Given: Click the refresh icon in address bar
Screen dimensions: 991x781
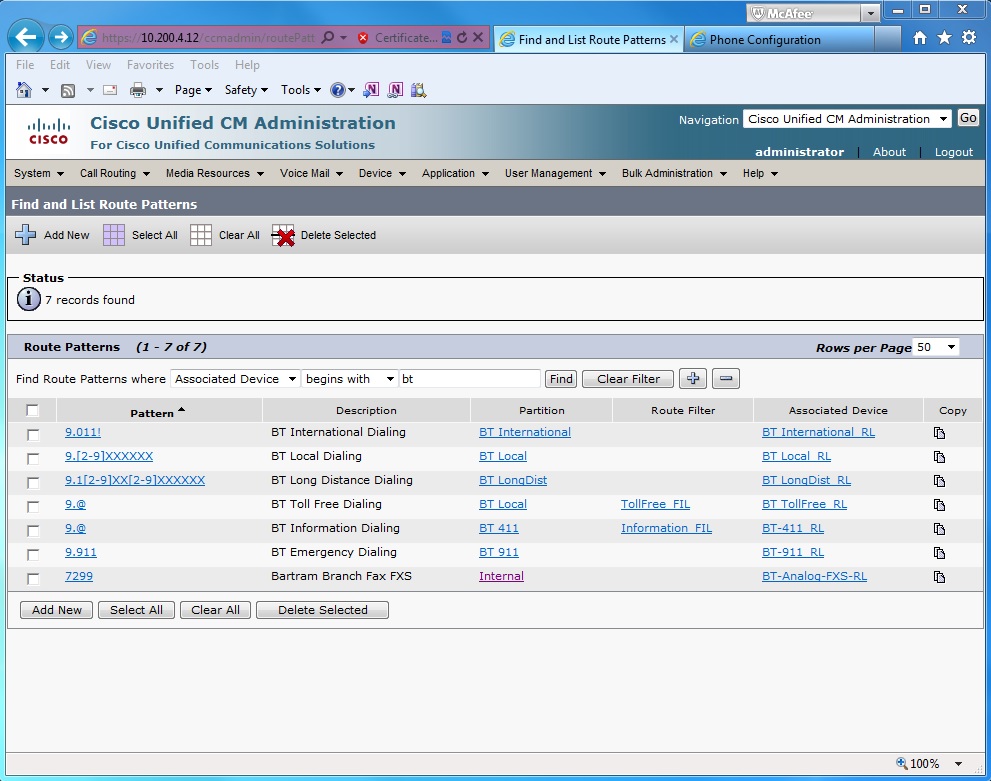Looking at the screenshot, I should coord(462,37).
